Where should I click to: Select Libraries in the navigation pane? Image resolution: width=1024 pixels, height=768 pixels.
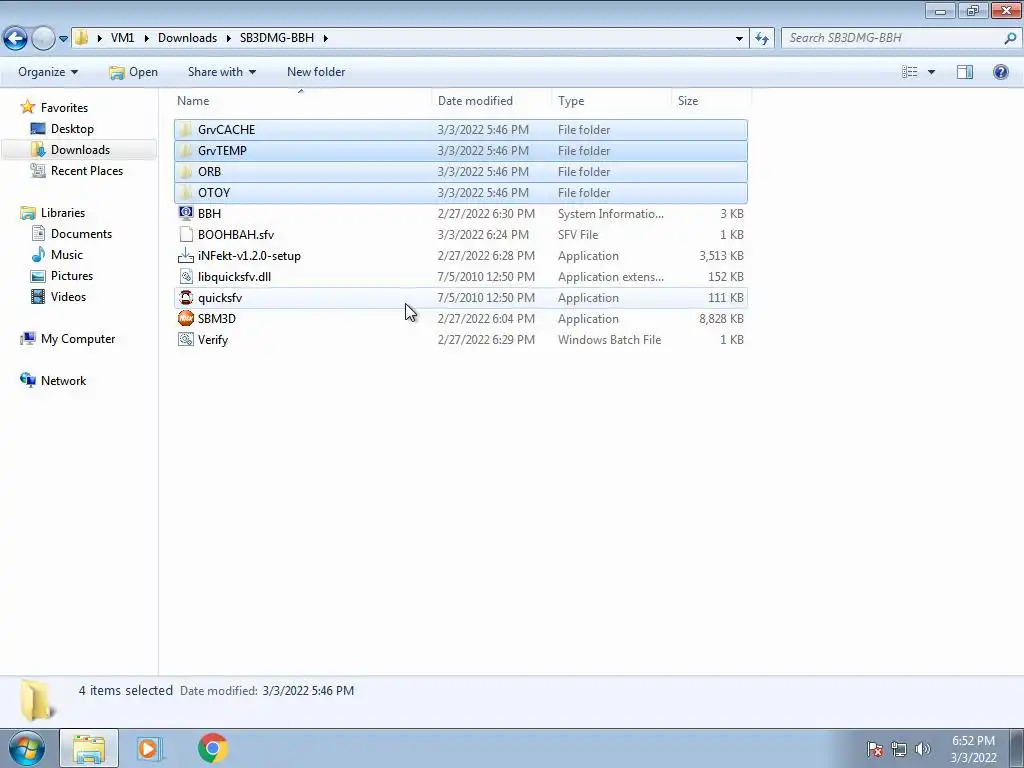(x=63, y=212)
